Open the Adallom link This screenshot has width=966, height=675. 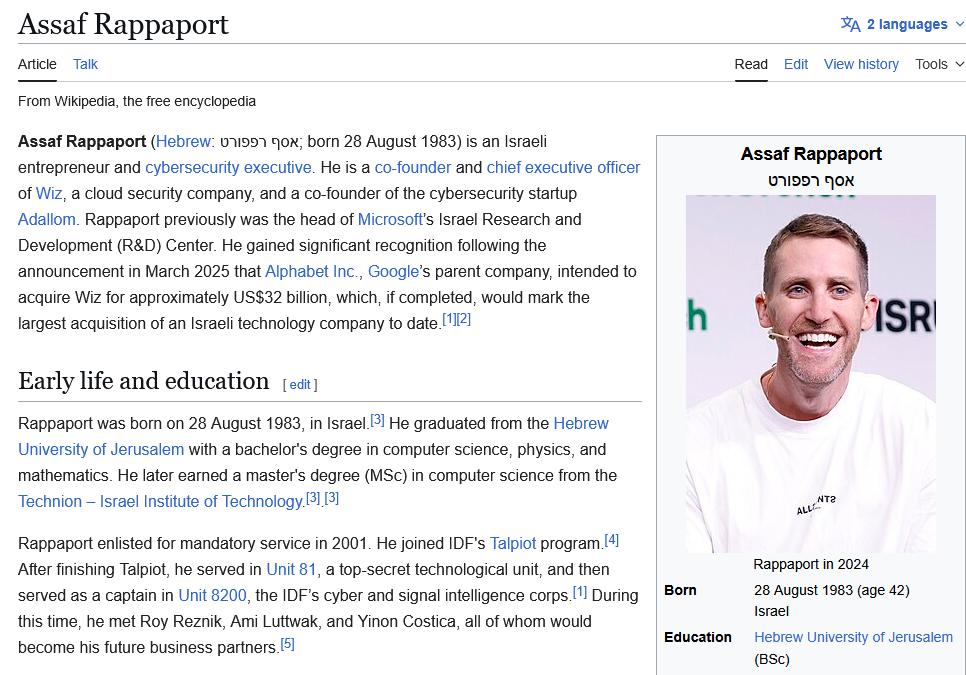[47, 219]
